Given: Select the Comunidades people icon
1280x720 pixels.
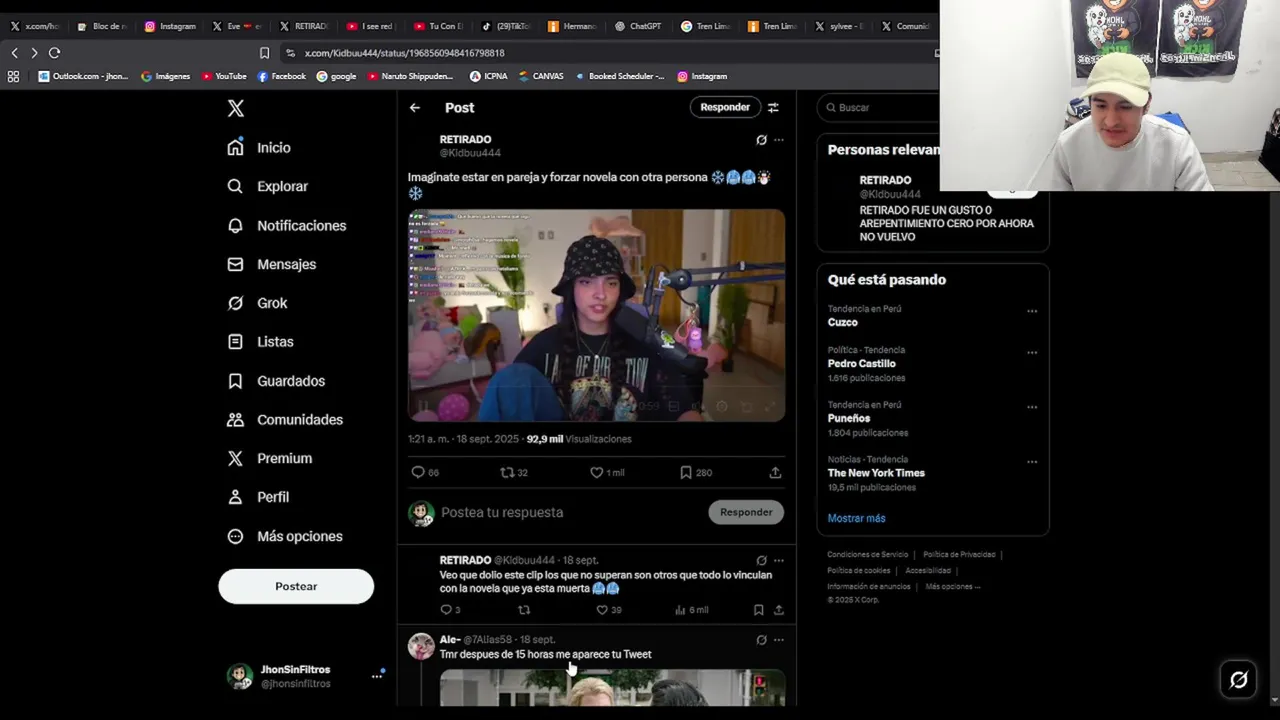Looking at the screenshot, I should [x=235, y=420].
